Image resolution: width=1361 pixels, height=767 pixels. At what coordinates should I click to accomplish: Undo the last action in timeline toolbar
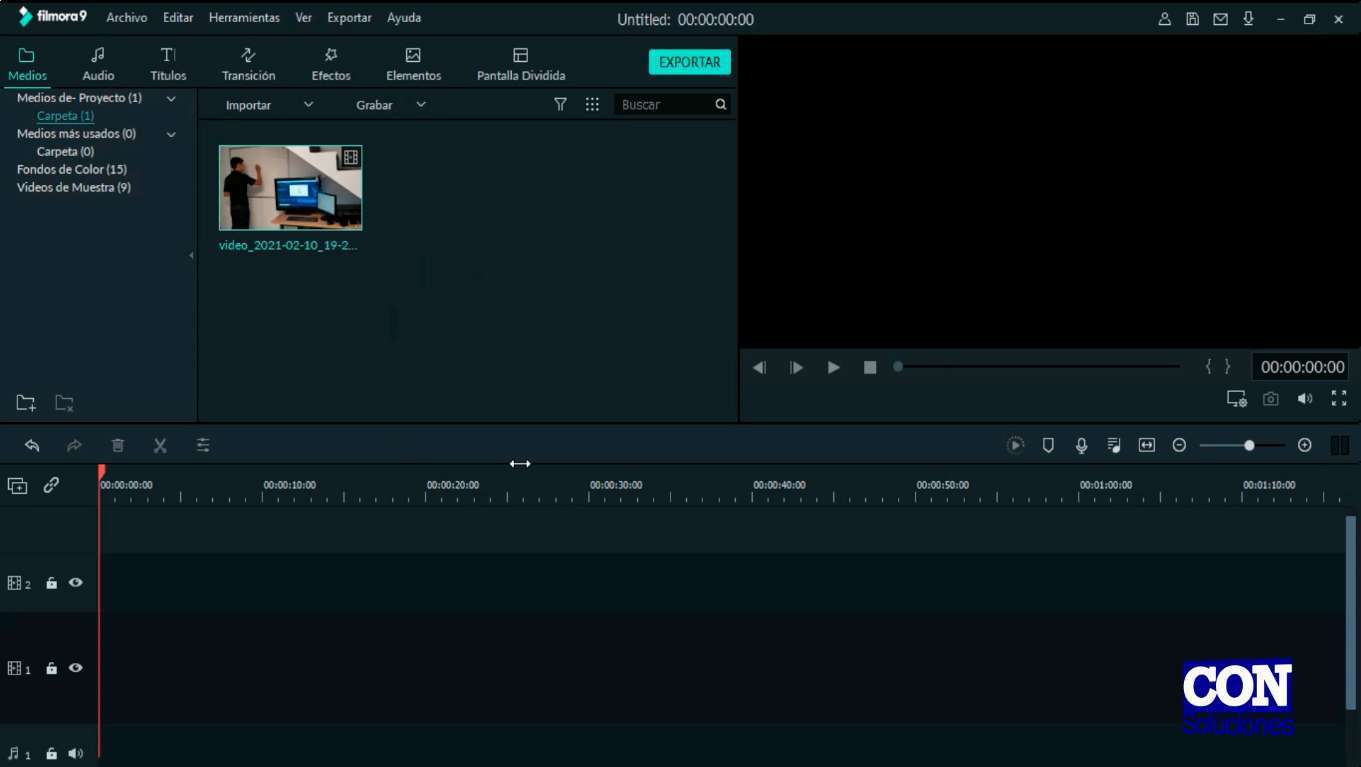(x=32, y=445)
